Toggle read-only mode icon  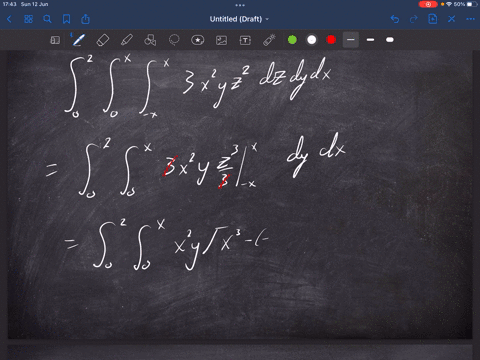pyautogui.click(x=55, y=40)
